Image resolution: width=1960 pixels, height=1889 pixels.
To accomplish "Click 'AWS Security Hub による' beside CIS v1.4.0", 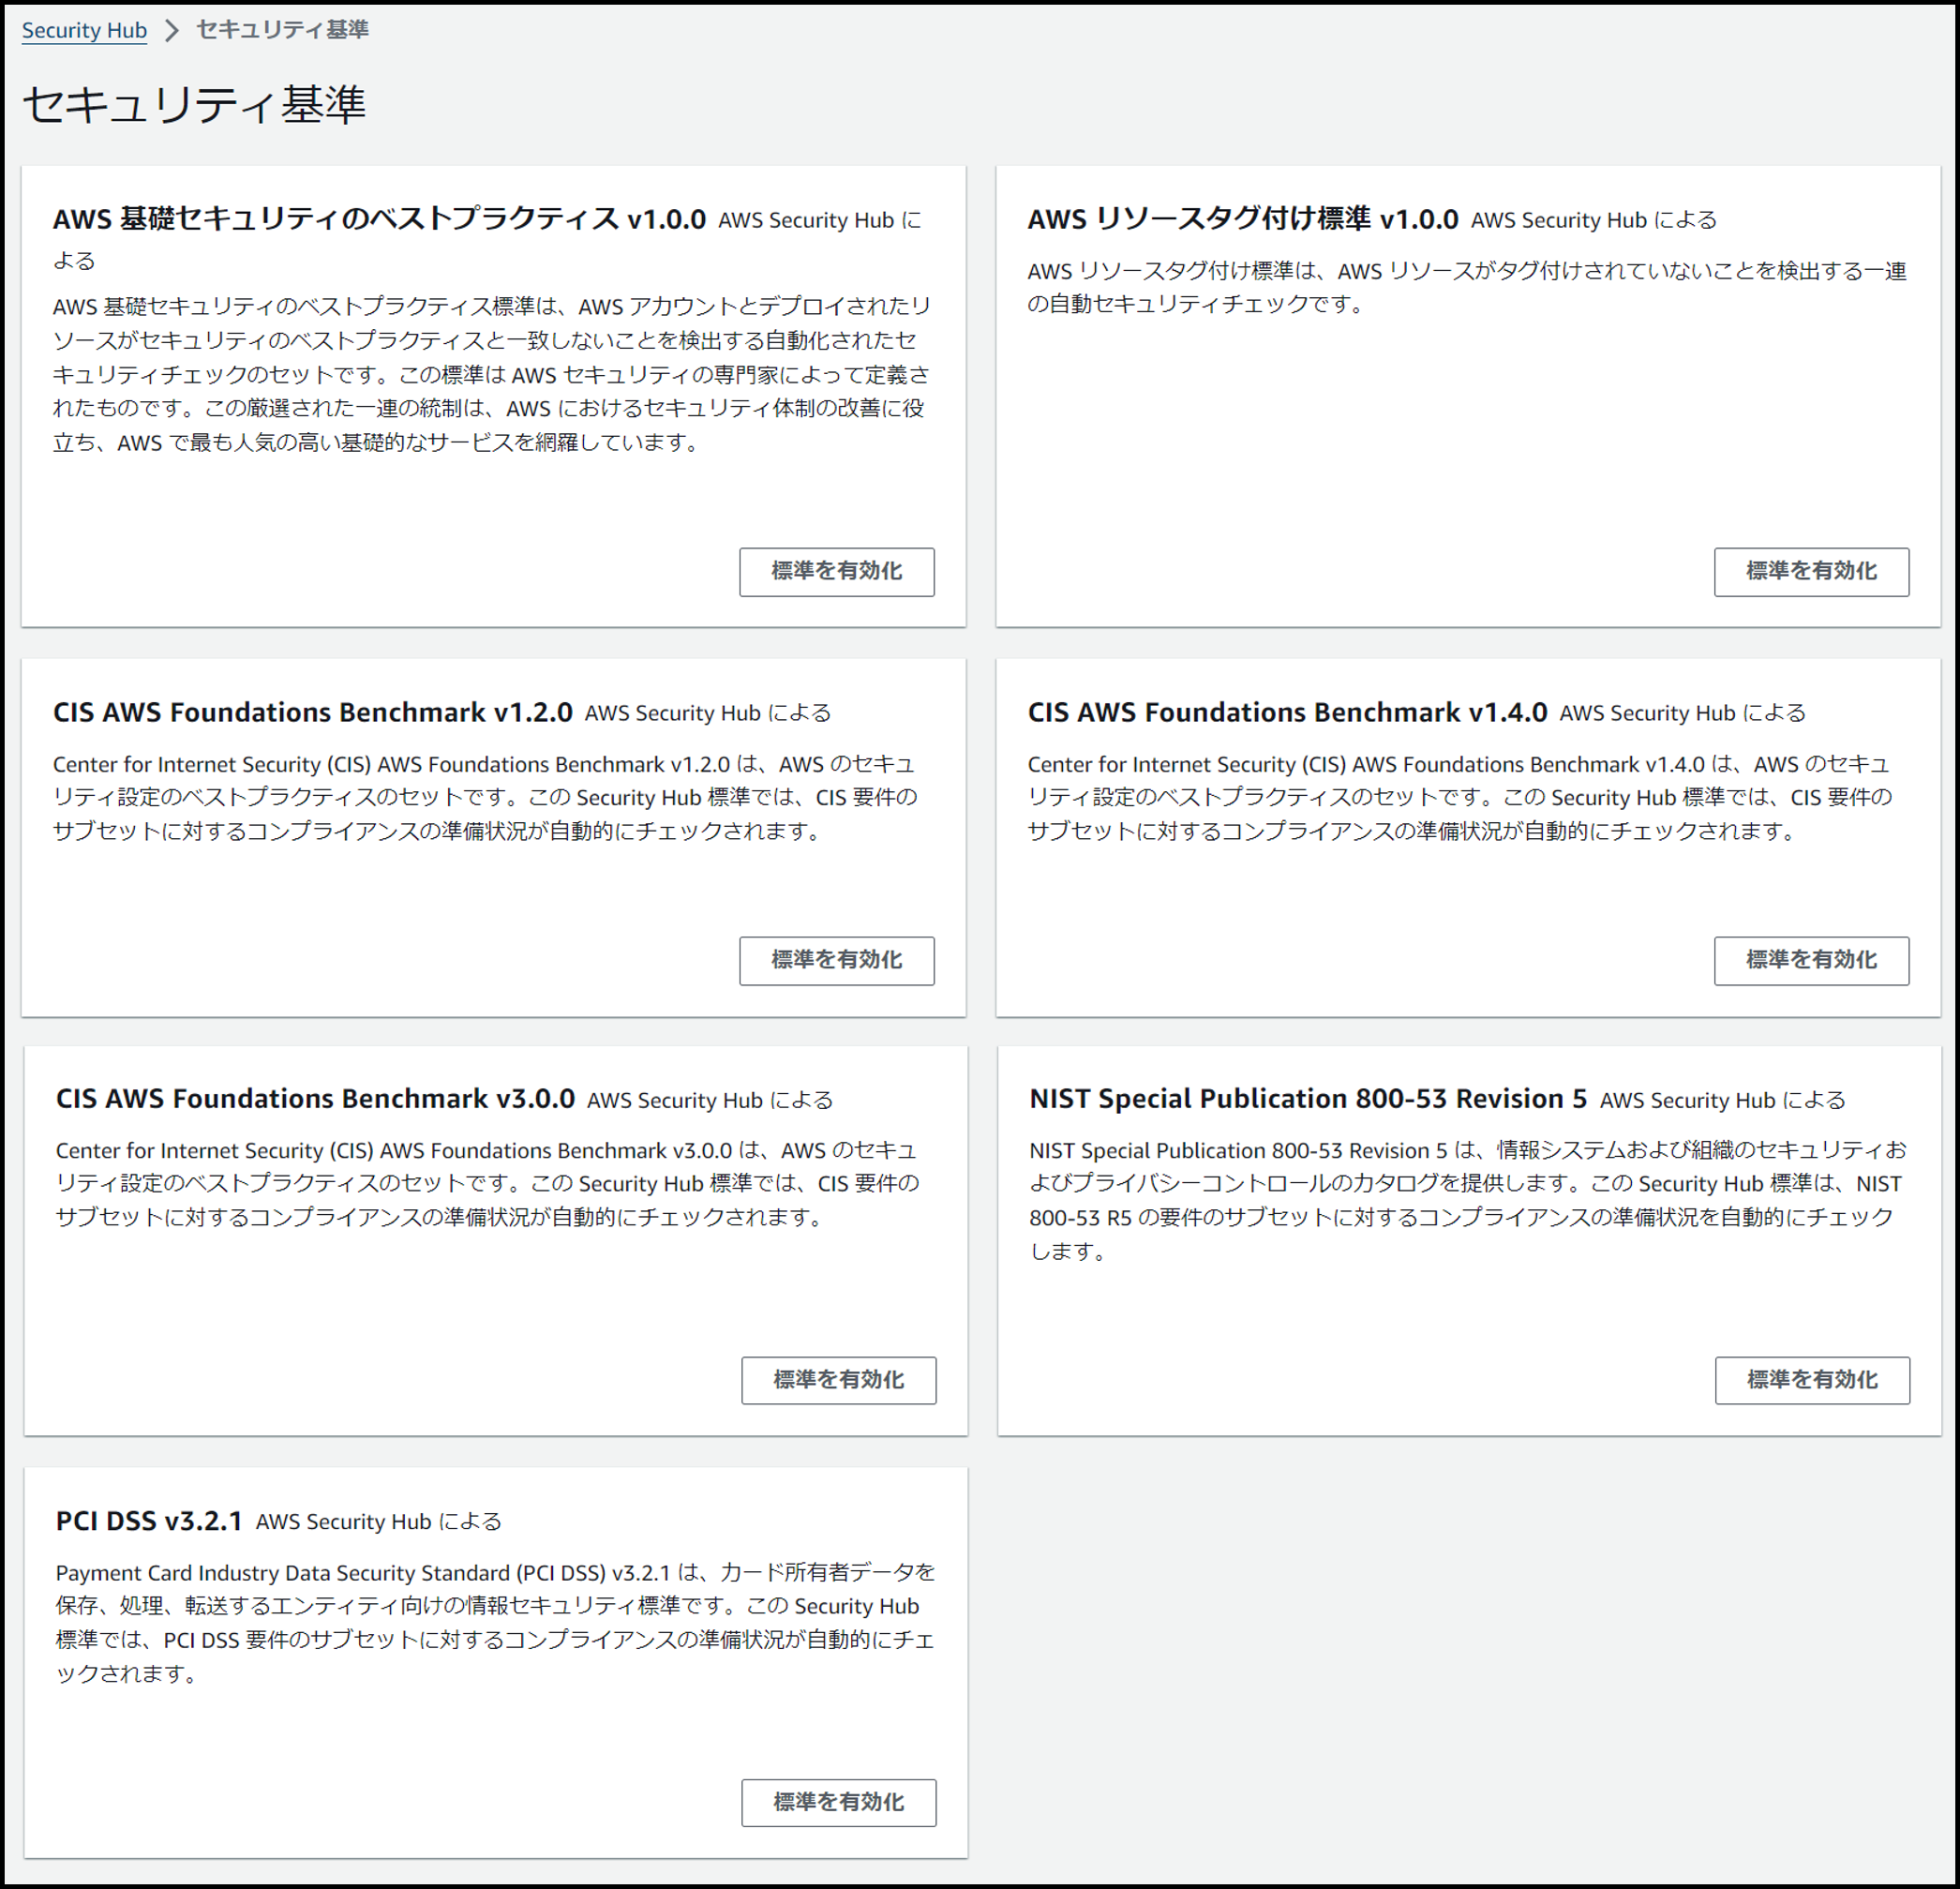I will point(1682,713).
